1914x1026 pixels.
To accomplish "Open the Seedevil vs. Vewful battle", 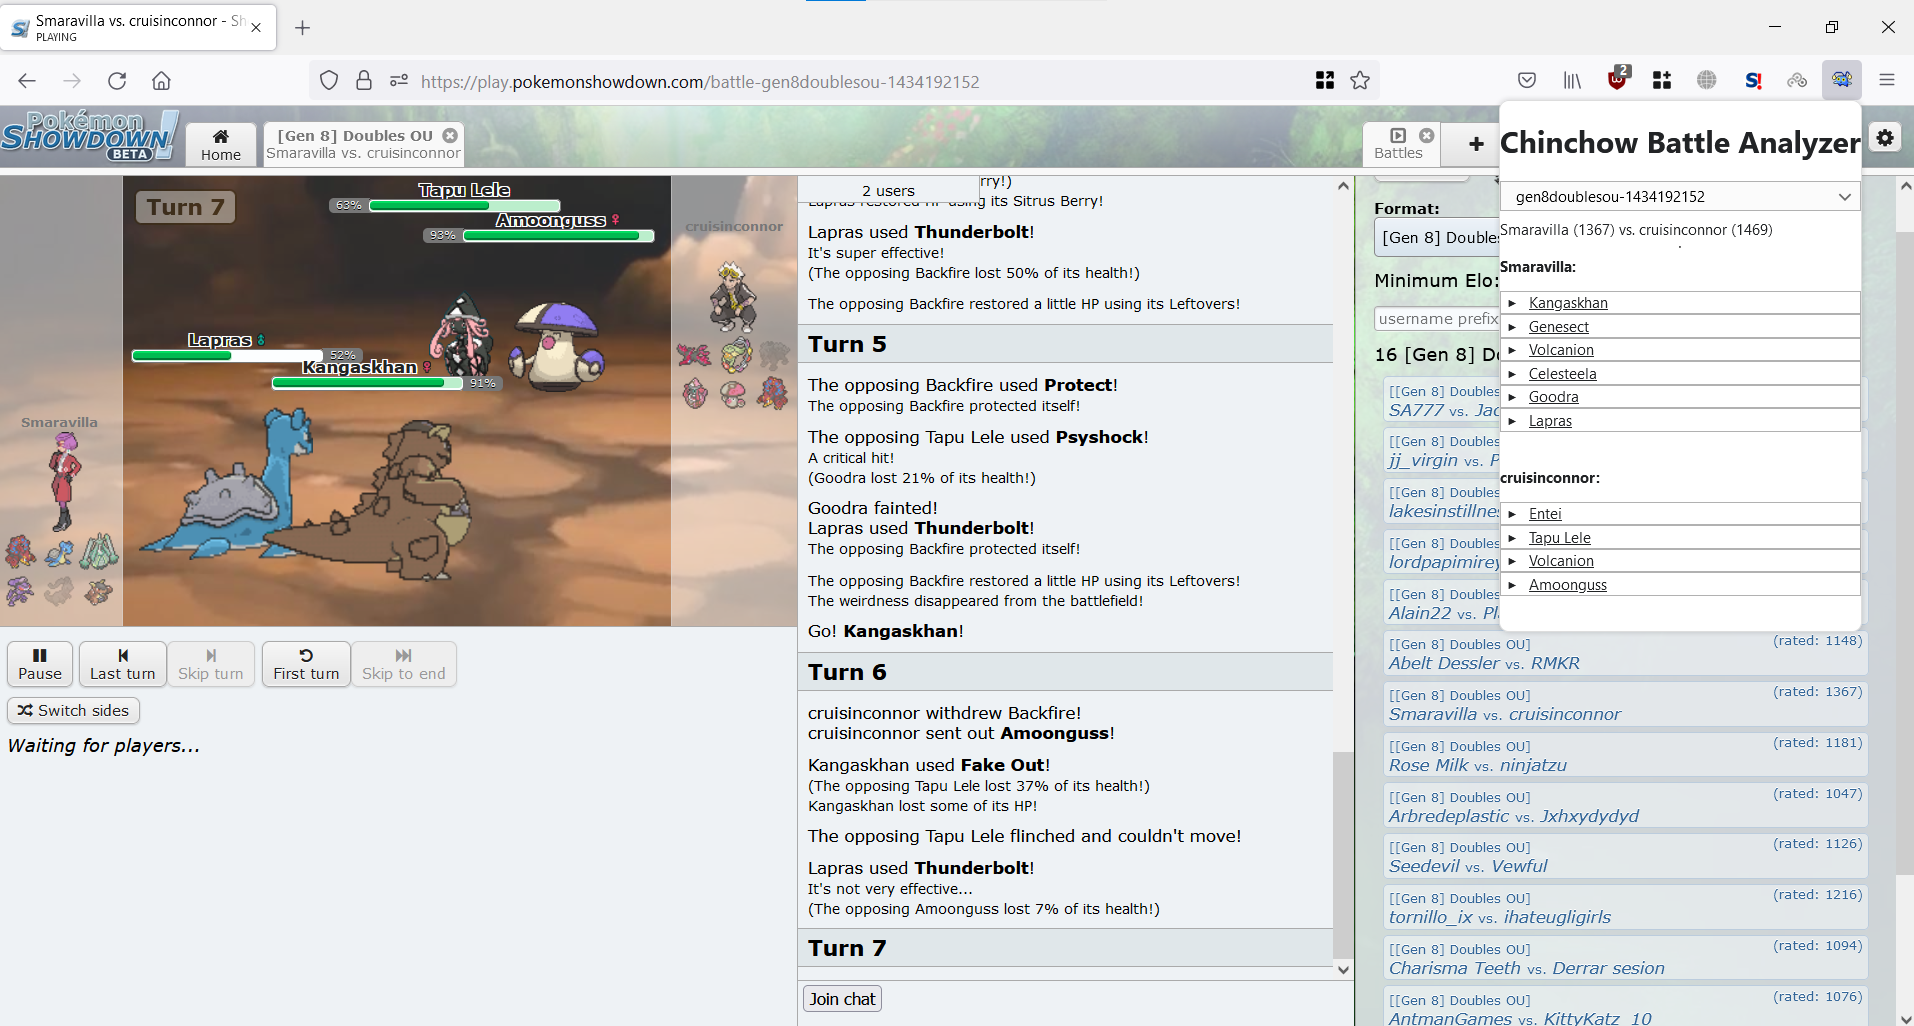I will (x=1625, y=856).
